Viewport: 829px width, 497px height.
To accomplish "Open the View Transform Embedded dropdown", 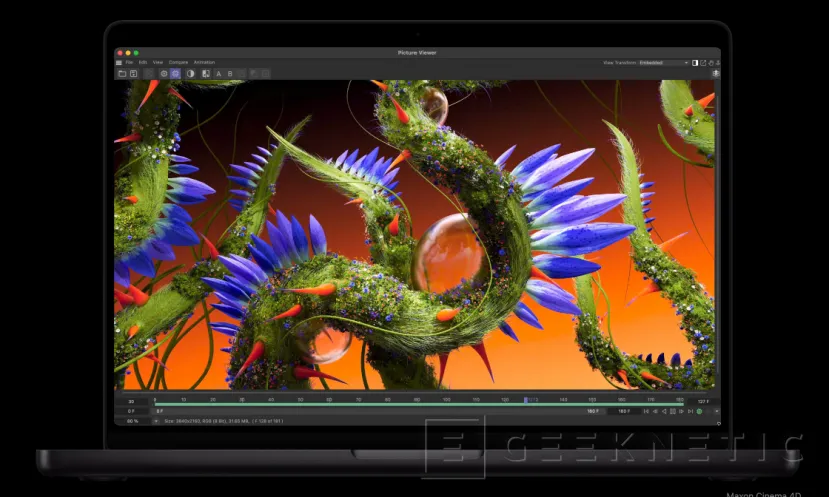I will (x=664, y=62).
